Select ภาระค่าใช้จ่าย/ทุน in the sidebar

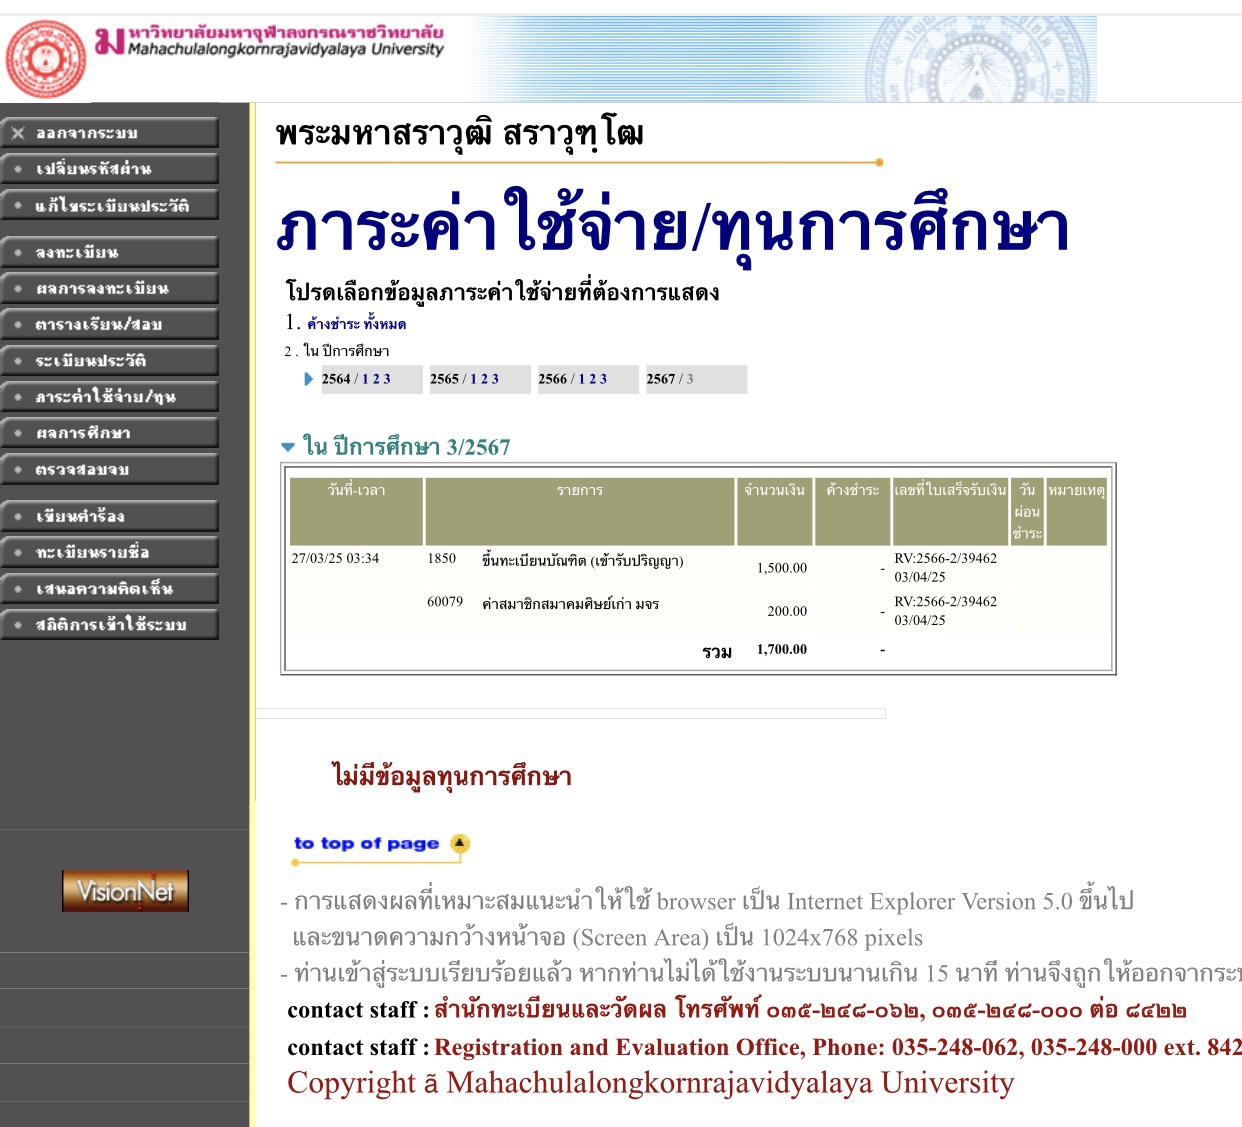click(109, 397)
